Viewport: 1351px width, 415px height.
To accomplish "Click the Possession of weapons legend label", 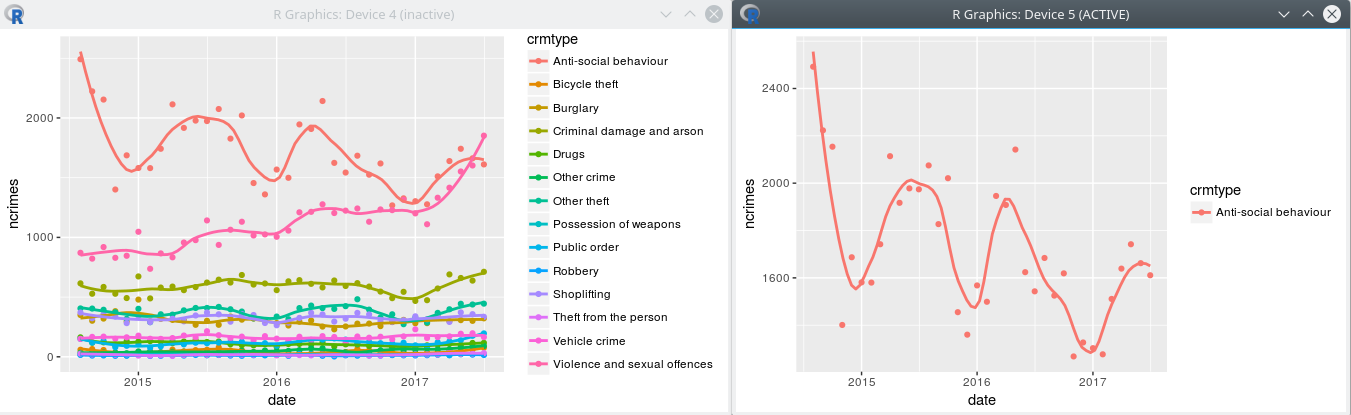I will [616, 224].
